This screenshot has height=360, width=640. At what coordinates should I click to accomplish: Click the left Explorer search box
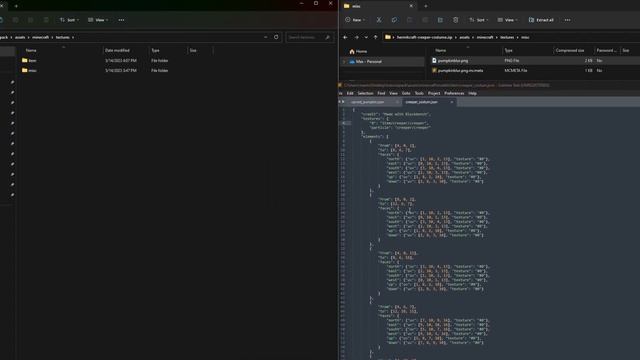click(x=309, y=37)
